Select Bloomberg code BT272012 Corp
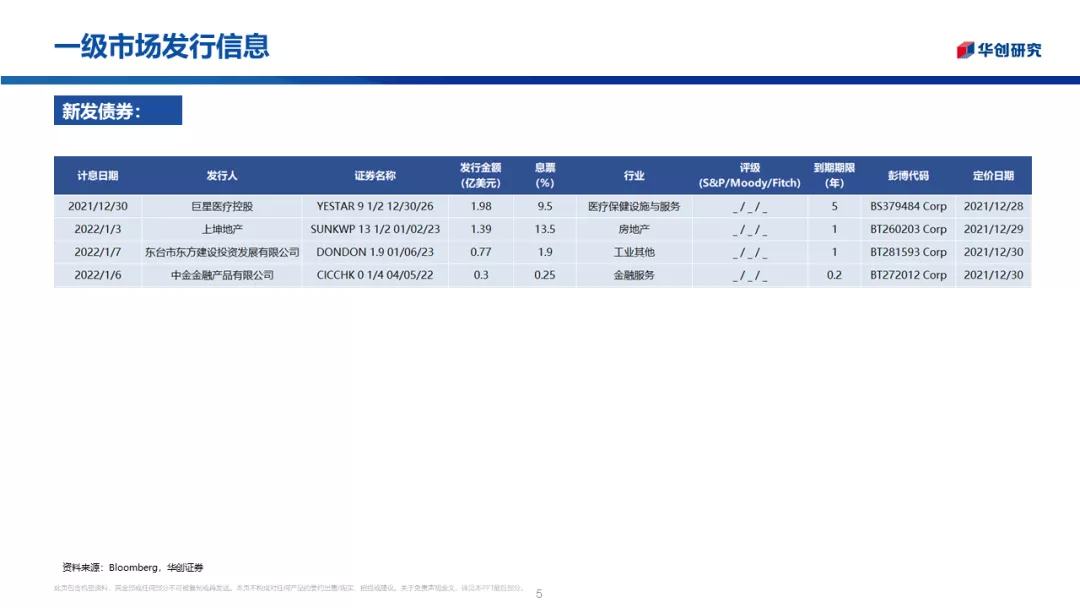This screenshot has width=1080, height=608. point(908,275)
